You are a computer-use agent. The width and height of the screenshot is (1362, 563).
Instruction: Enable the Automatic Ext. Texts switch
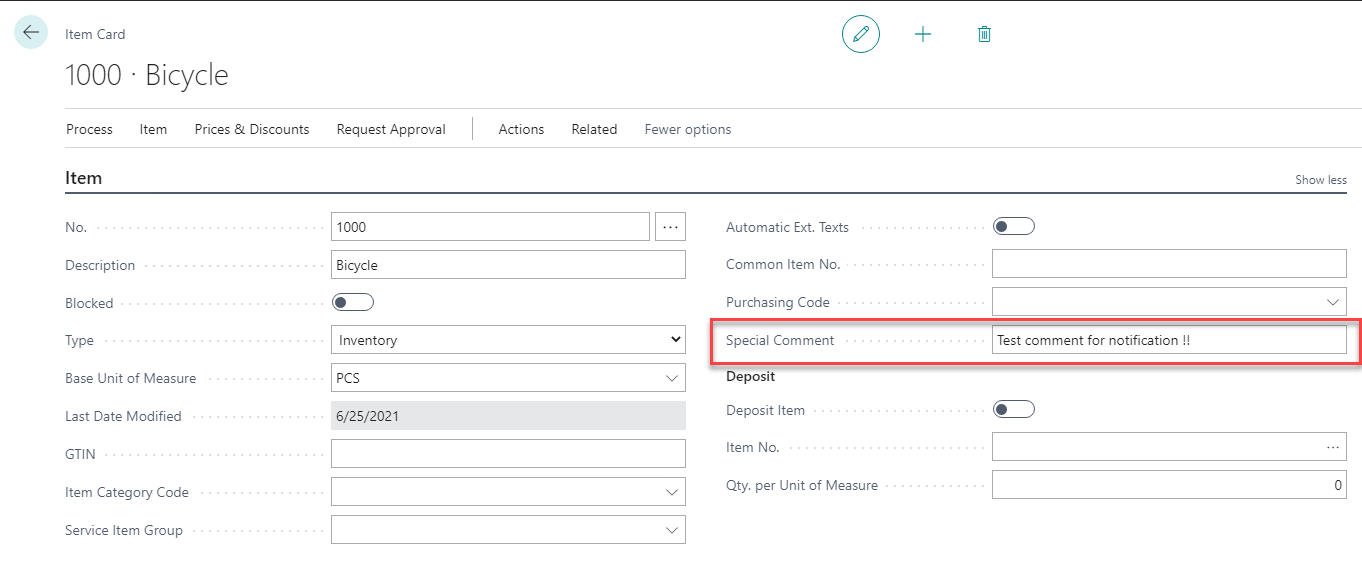1013,227
